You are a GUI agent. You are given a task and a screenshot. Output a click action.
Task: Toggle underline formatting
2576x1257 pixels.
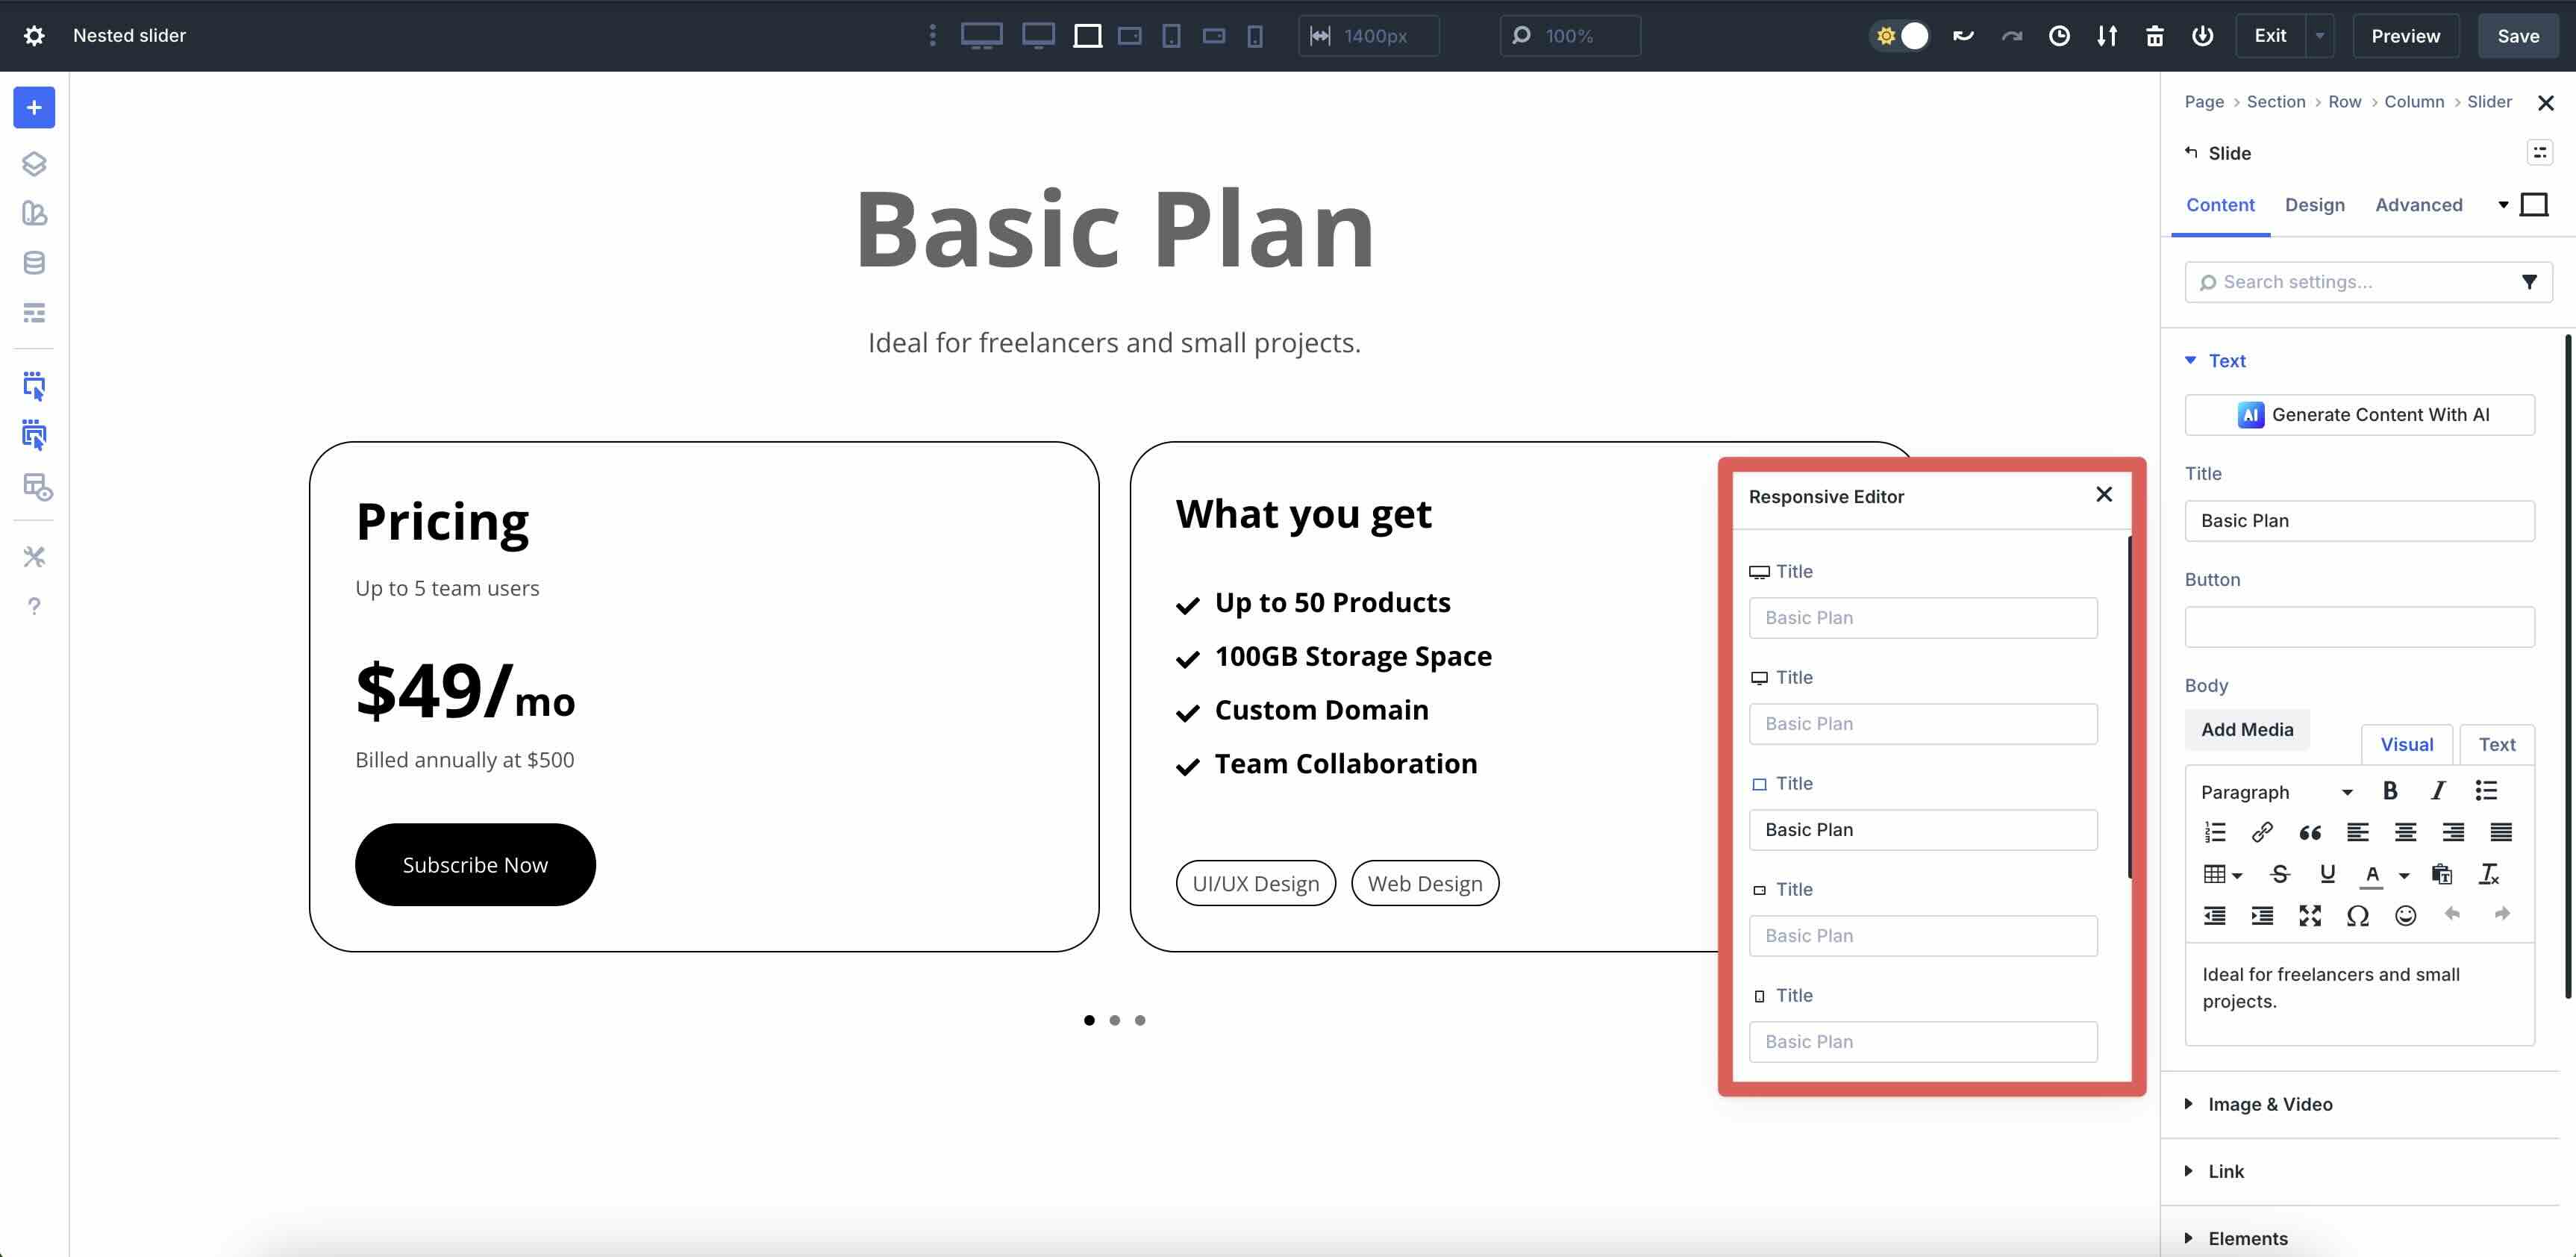click(x=2328, y=873)
